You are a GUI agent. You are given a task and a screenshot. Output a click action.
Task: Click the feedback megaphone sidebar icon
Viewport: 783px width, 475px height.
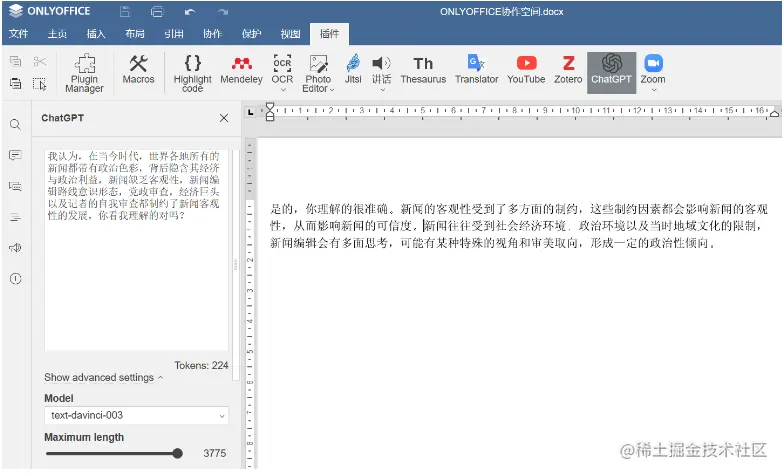[15, 248]
